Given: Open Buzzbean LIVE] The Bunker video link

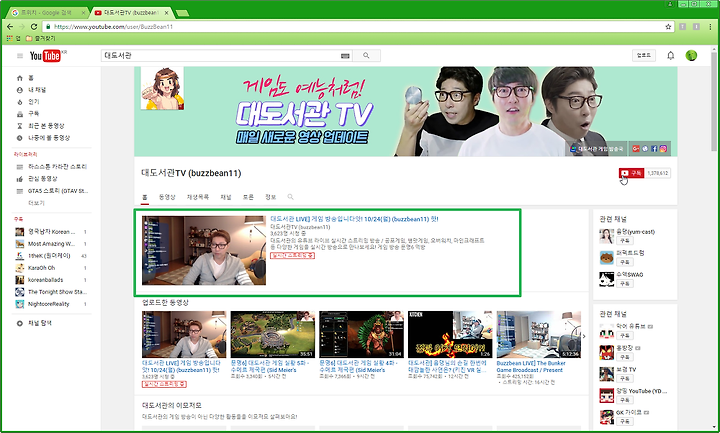Looking at the screenshot, I should (531, 366).
